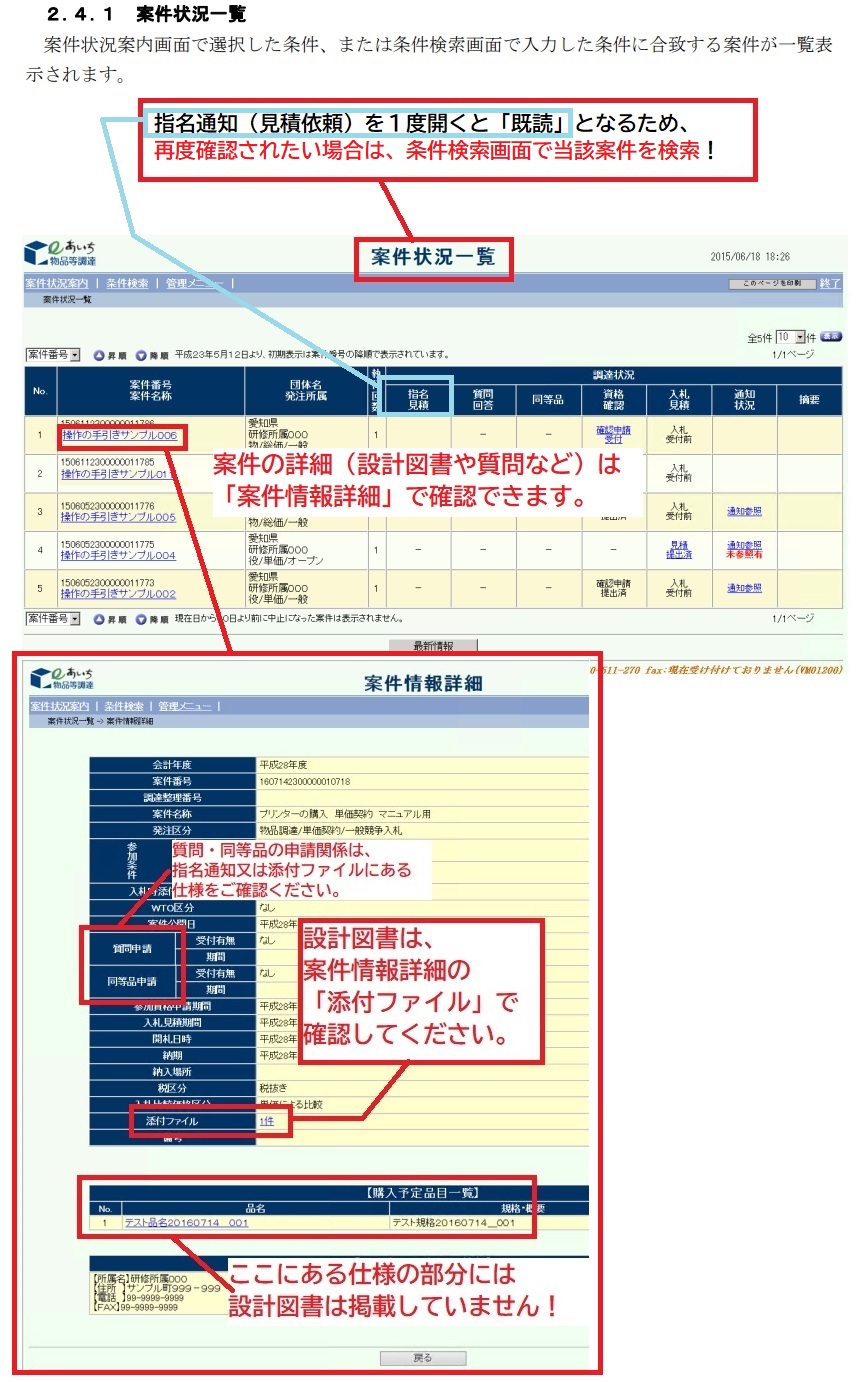Image resolution: width=860 pixels, height=1382 pixels.
Task: Click あいち物品等調達 logo in detail window
Action: pos(63,679)
